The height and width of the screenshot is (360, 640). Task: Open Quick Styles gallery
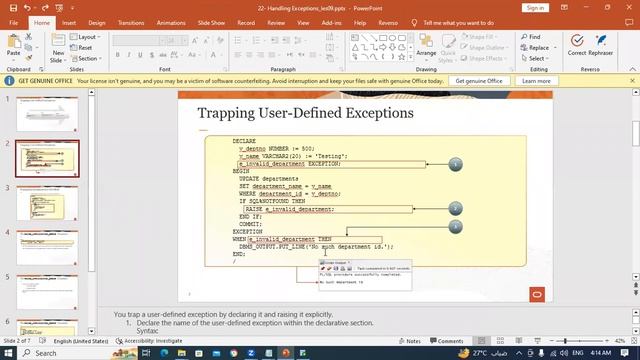[x=448, y=48]
